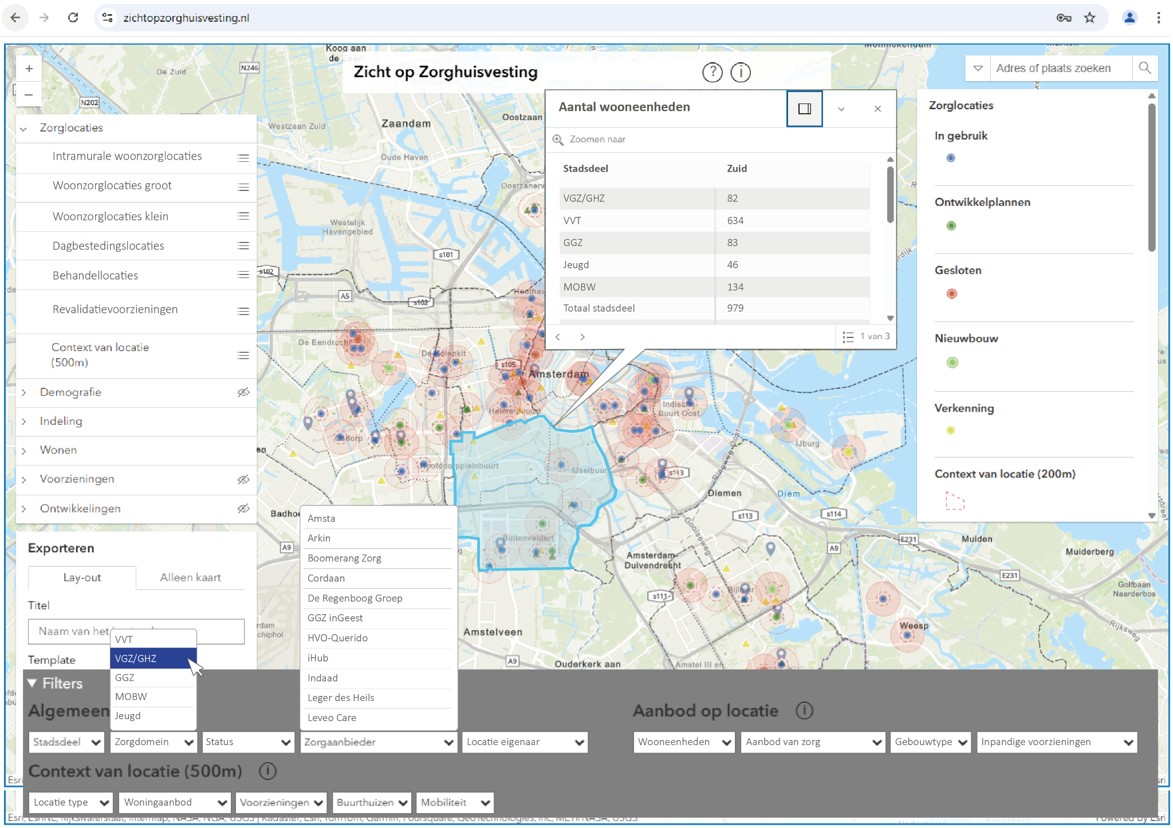The height and width of the screenshot is (828, 1173).
Task: Choose Amsta from Zorgaanbieder list
Action: point(379,518)
